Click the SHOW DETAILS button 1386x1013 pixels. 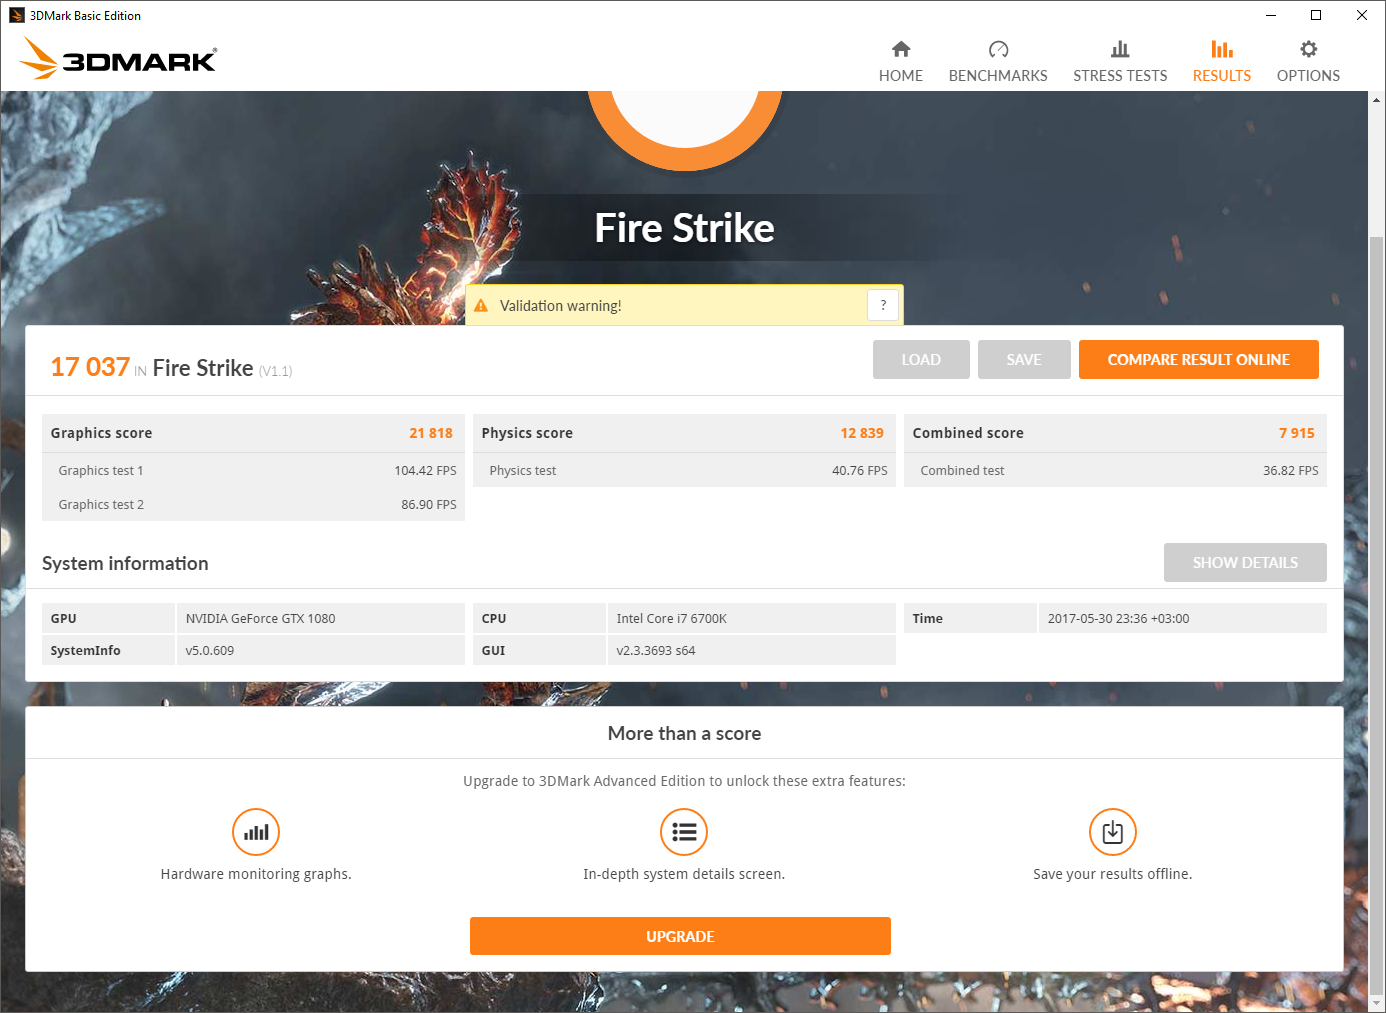(1245, 563)
